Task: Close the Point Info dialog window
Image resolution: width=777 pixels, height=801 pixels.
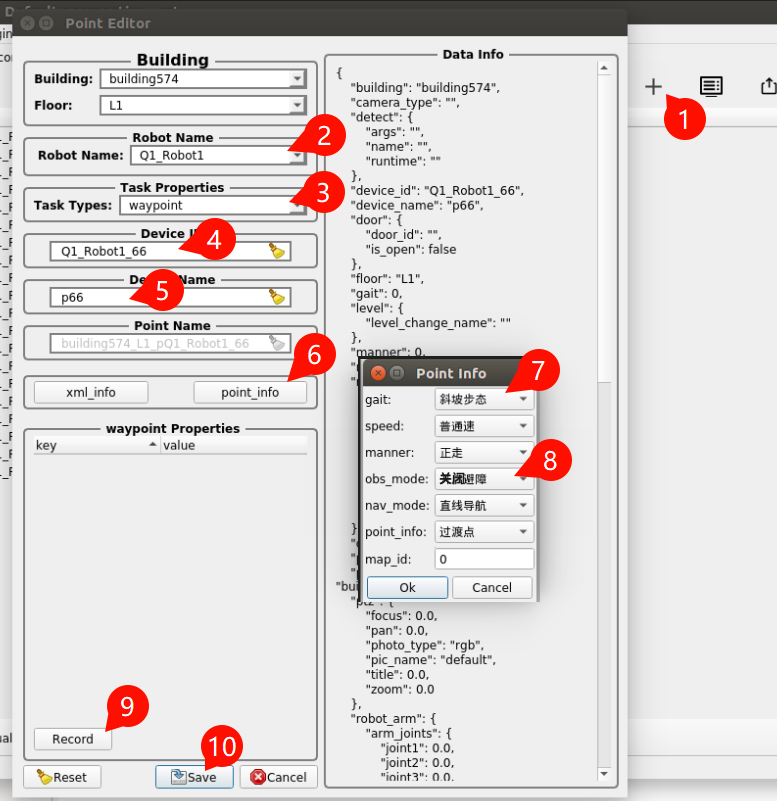Action: [x=378, y=373]
